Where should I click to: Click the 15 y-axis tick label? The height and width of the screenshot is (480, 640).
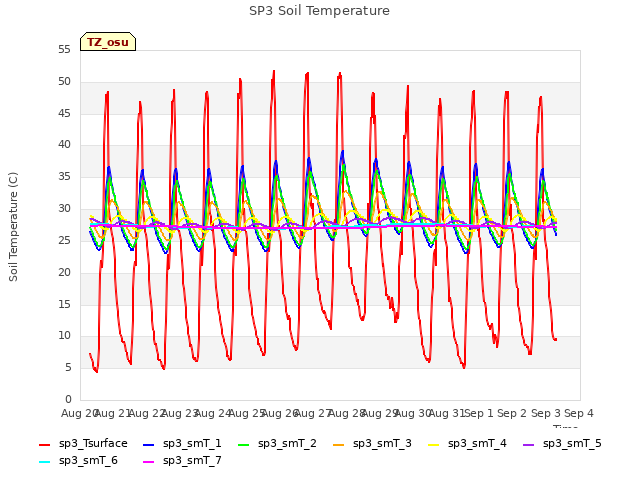click(64, 304)
